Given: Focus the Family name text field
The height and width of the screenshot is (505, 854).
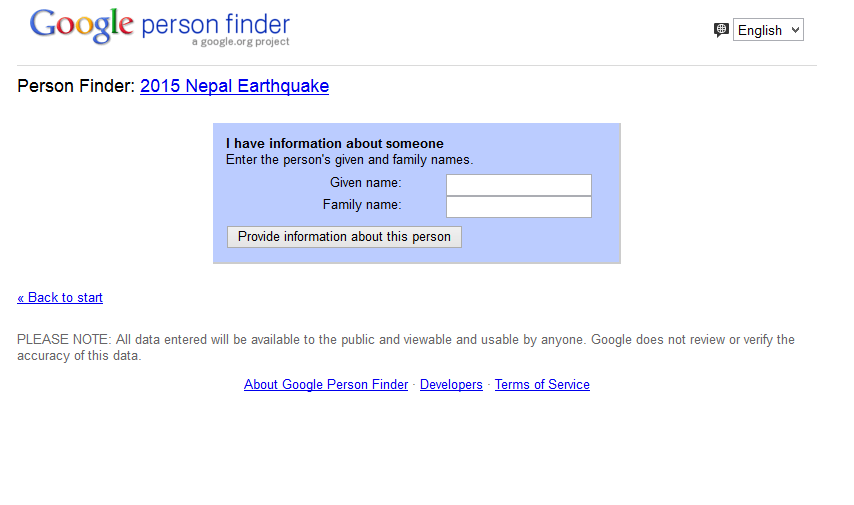Looking at the screenshot, I should tap(518, 207).
